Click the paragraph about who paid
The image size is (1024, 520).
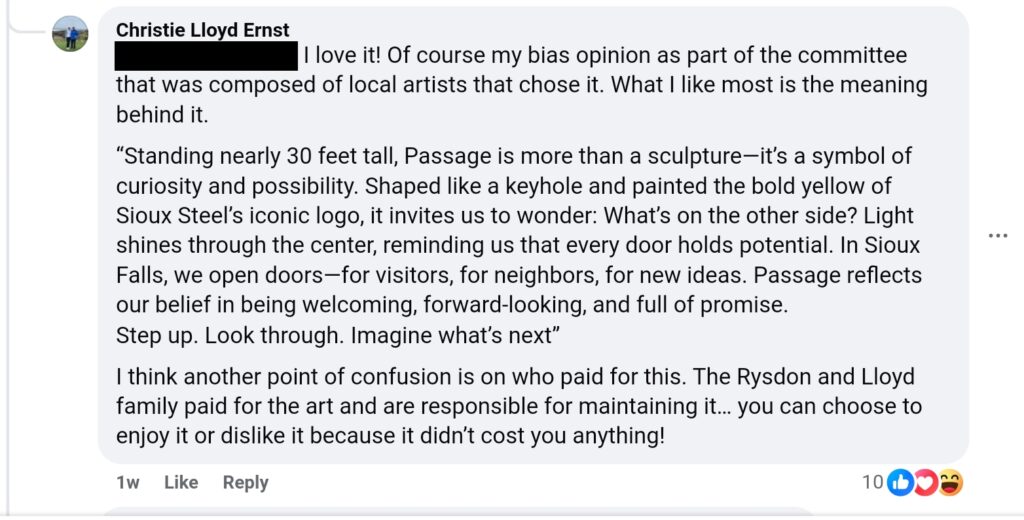(519, 406)
